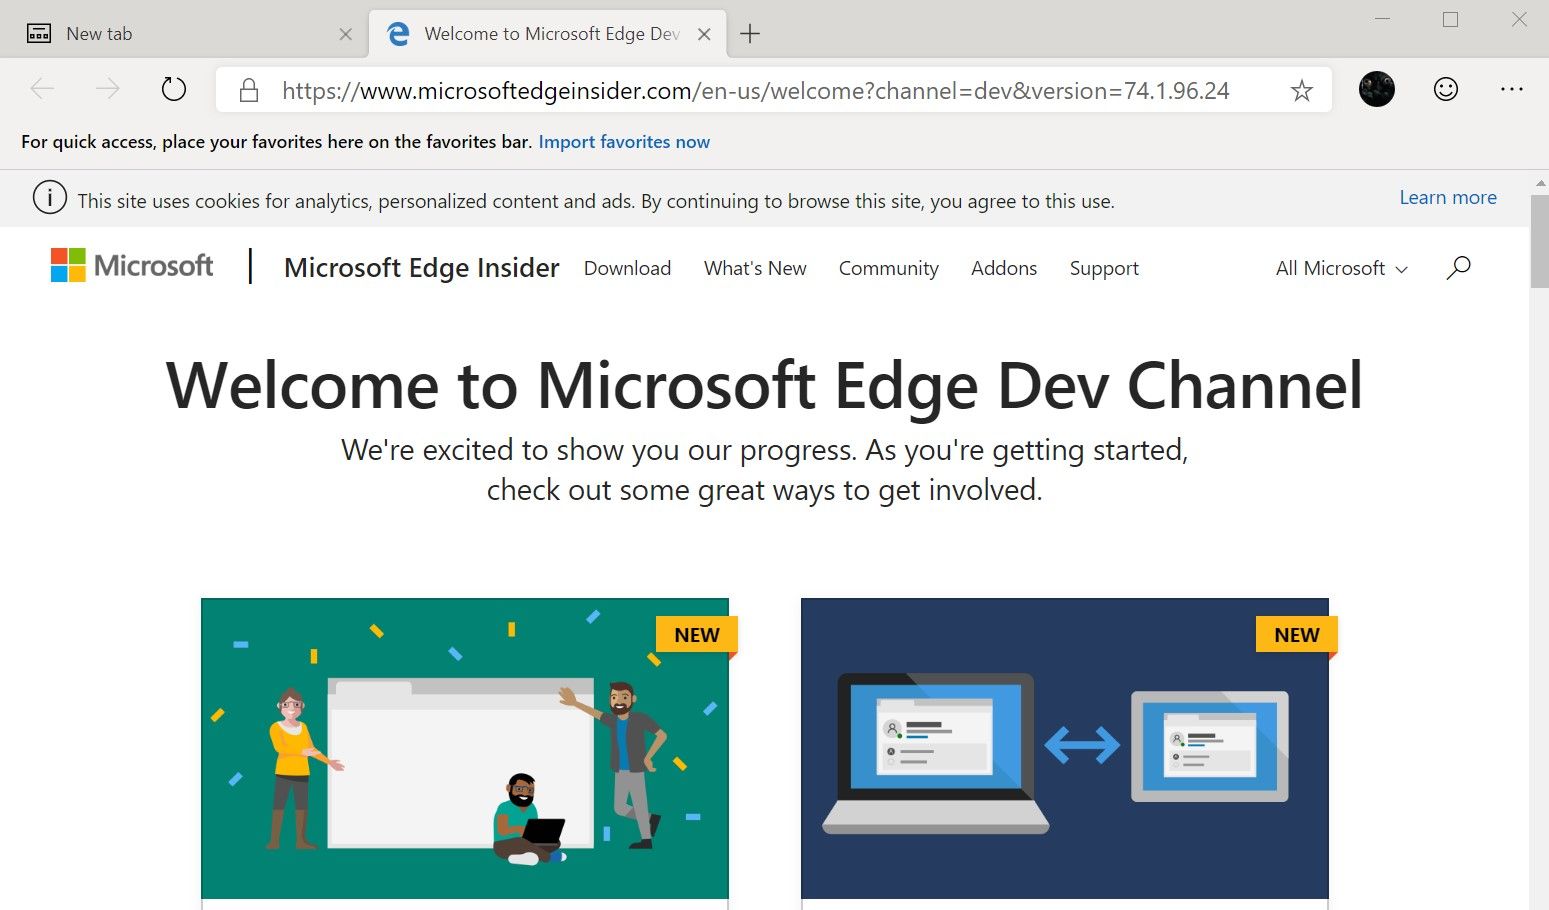This screenshot has height=910, width=1549.
Task: Click the Refresh page icon
Action: tap(174, 90)
